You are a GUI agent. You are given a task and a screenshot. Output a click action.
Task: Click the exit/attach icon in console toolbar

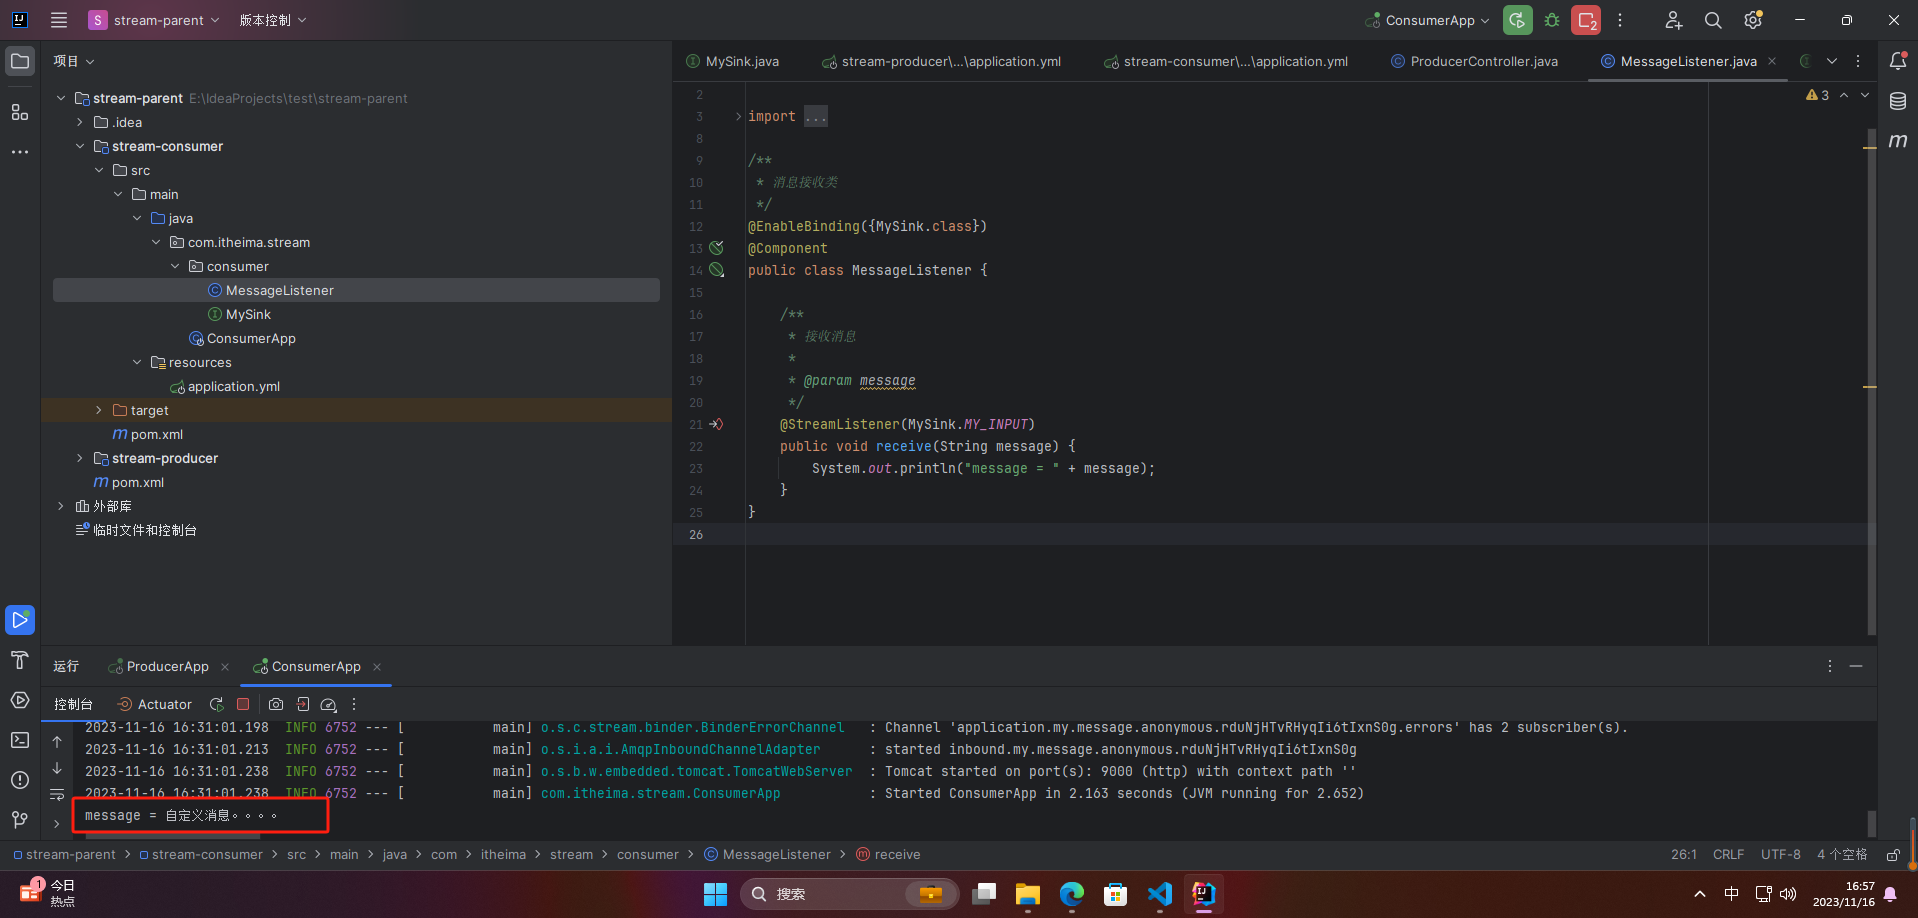[x=303, y=704]
